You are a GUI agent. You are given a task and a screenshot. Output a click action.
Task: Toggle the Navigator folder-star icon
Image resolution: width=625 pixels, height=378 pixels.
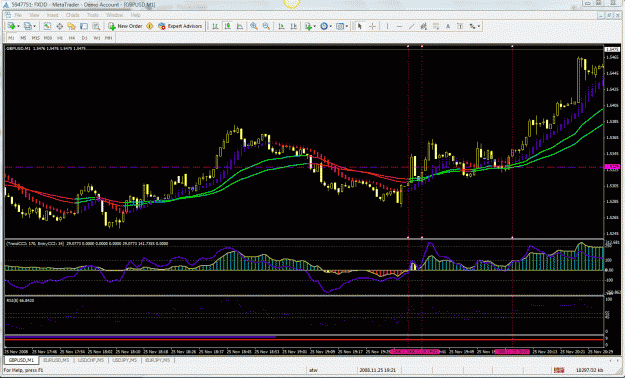pos(71,26)
